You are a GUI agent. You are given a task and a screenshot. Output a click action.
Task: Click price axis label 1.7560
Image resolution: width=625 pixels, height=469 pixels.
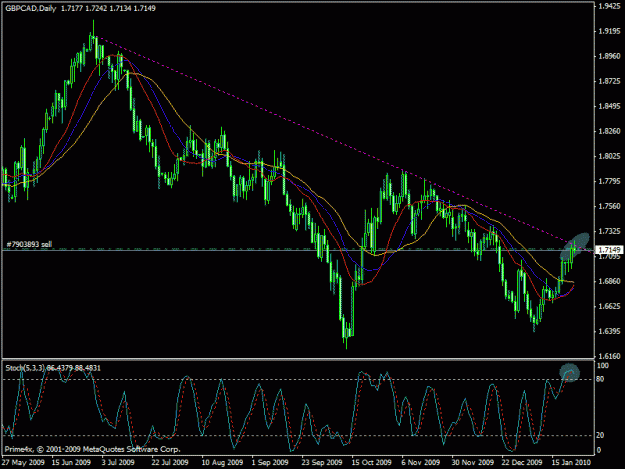tap(609, 206)
